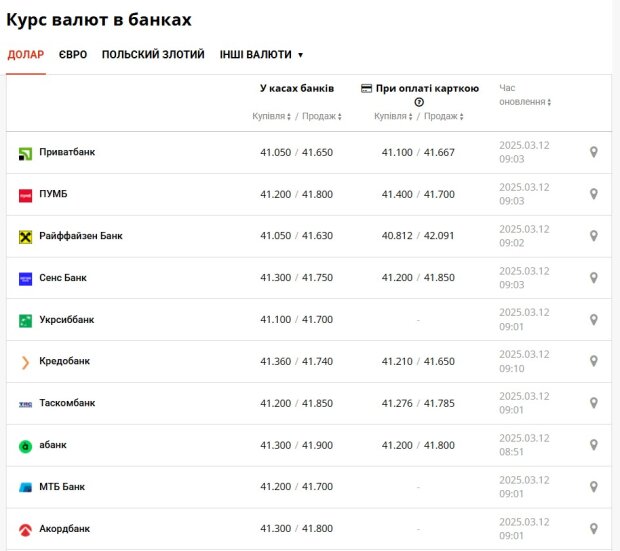Open the МТБ Банк link

(62, 487)
